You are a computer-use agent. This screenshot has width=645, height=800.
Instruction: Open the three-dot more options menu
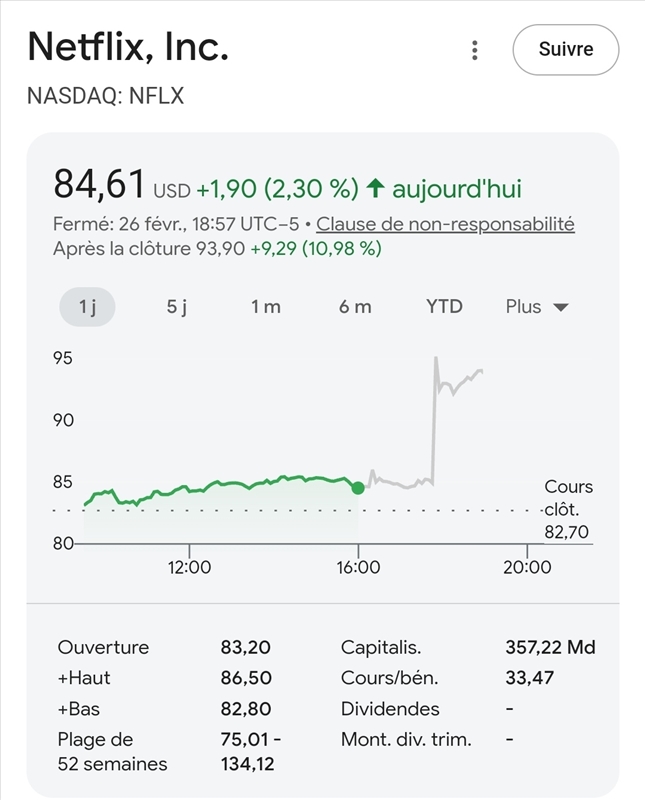pos(475,50)
